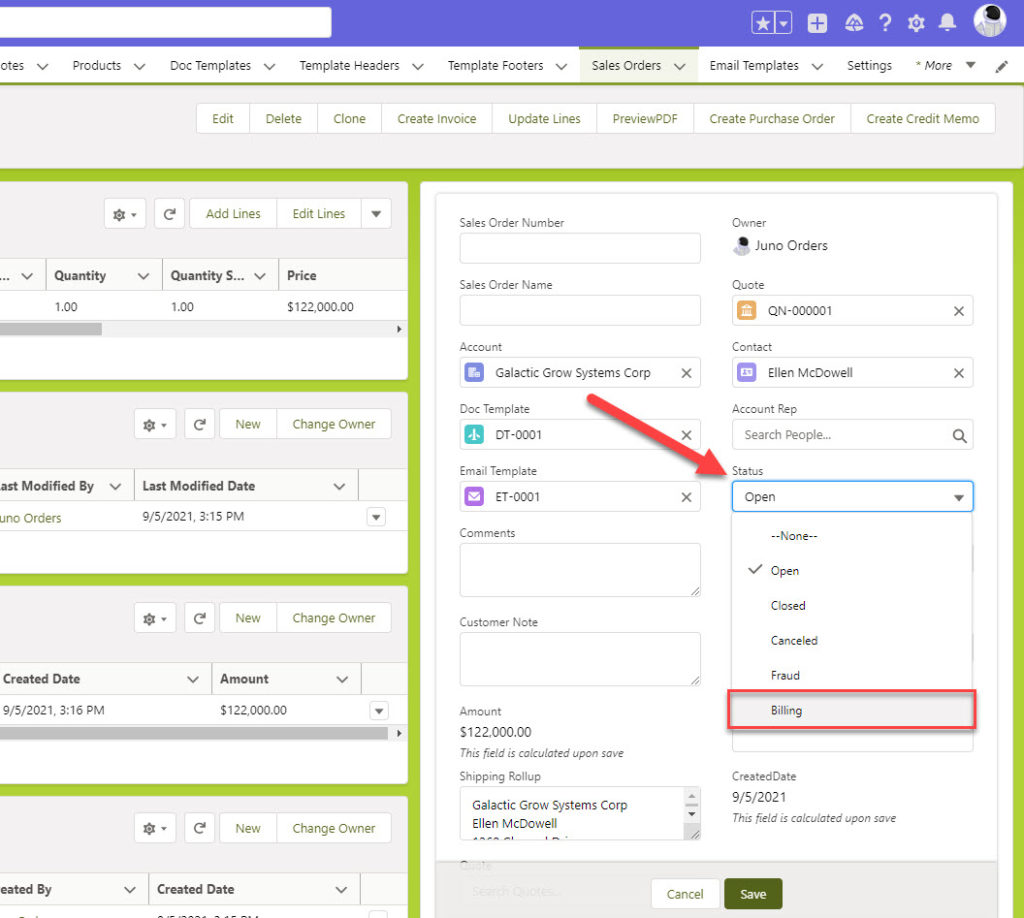Expand the Email Templates tab chevron
The width and height of the screenshot is (1024, 918).
pyautogui.click(x=817, y=66)
